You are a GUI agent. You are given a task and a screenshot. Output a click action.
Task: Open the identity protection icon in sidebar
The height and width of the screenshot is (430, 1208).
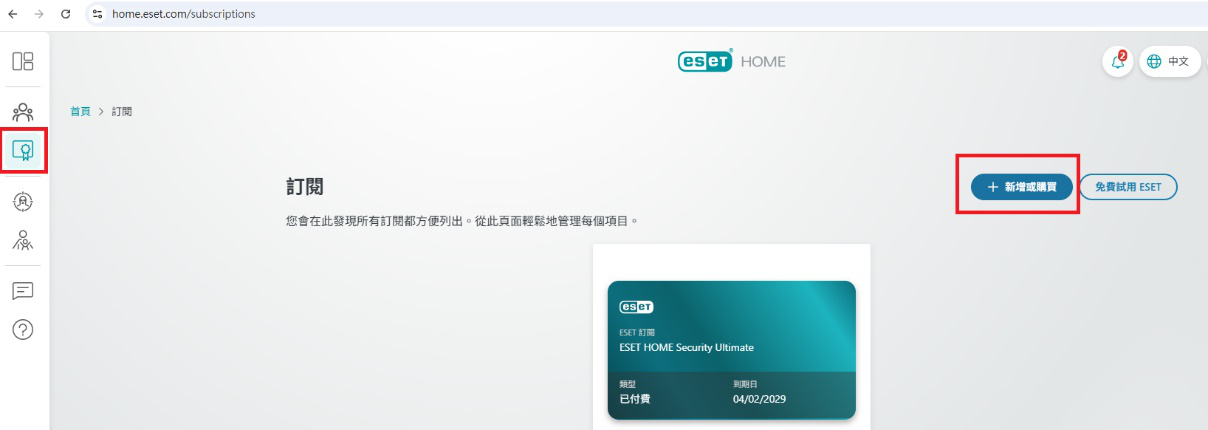tap(23, 201)
